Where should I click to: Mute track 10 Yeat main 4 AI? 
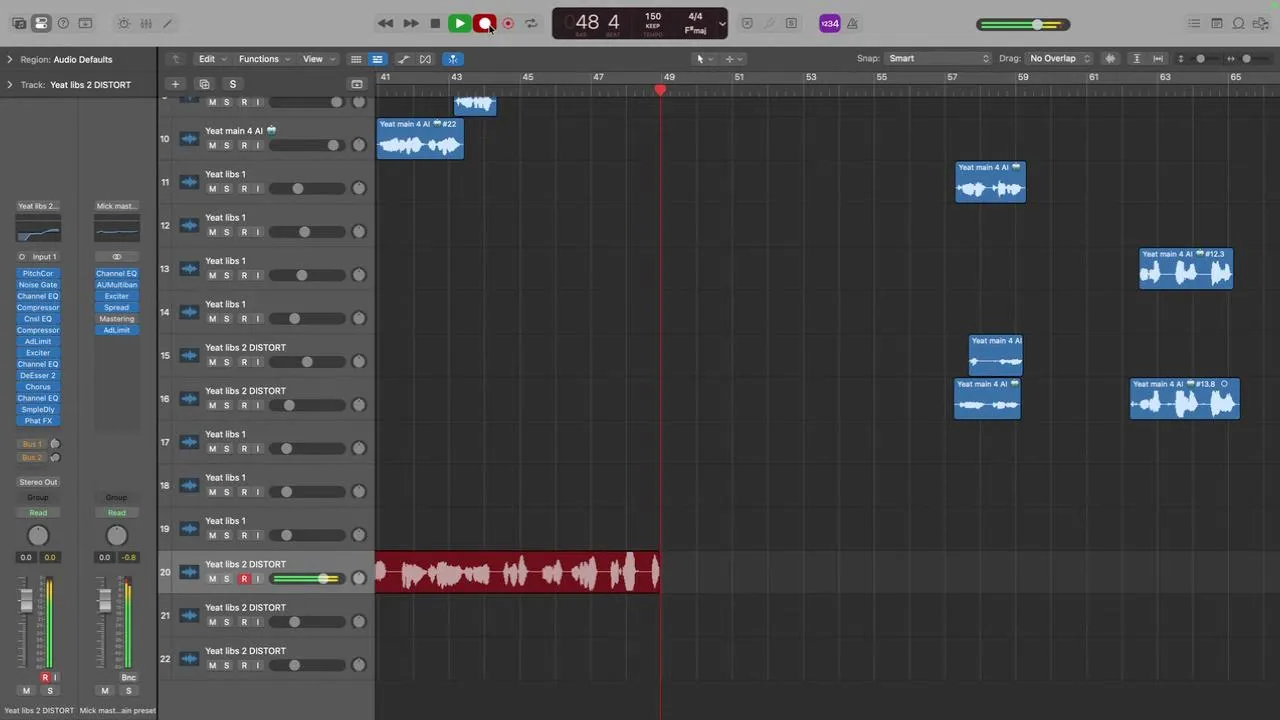click(212, 145)
